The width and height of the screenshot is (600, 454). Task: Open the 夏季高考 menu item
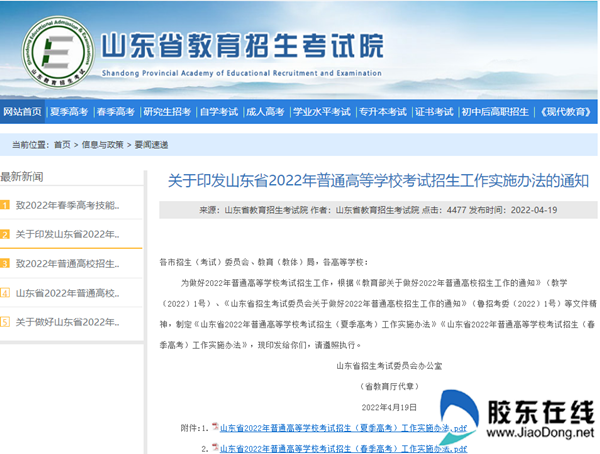(69, 112)
